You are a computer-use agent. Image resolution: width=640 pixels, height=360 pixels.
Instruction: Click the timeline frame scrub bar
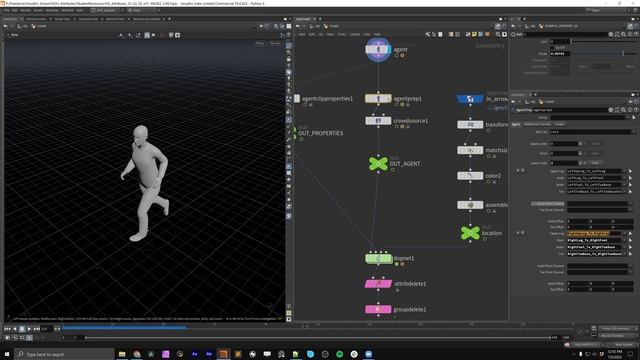(x=317, y=327)
